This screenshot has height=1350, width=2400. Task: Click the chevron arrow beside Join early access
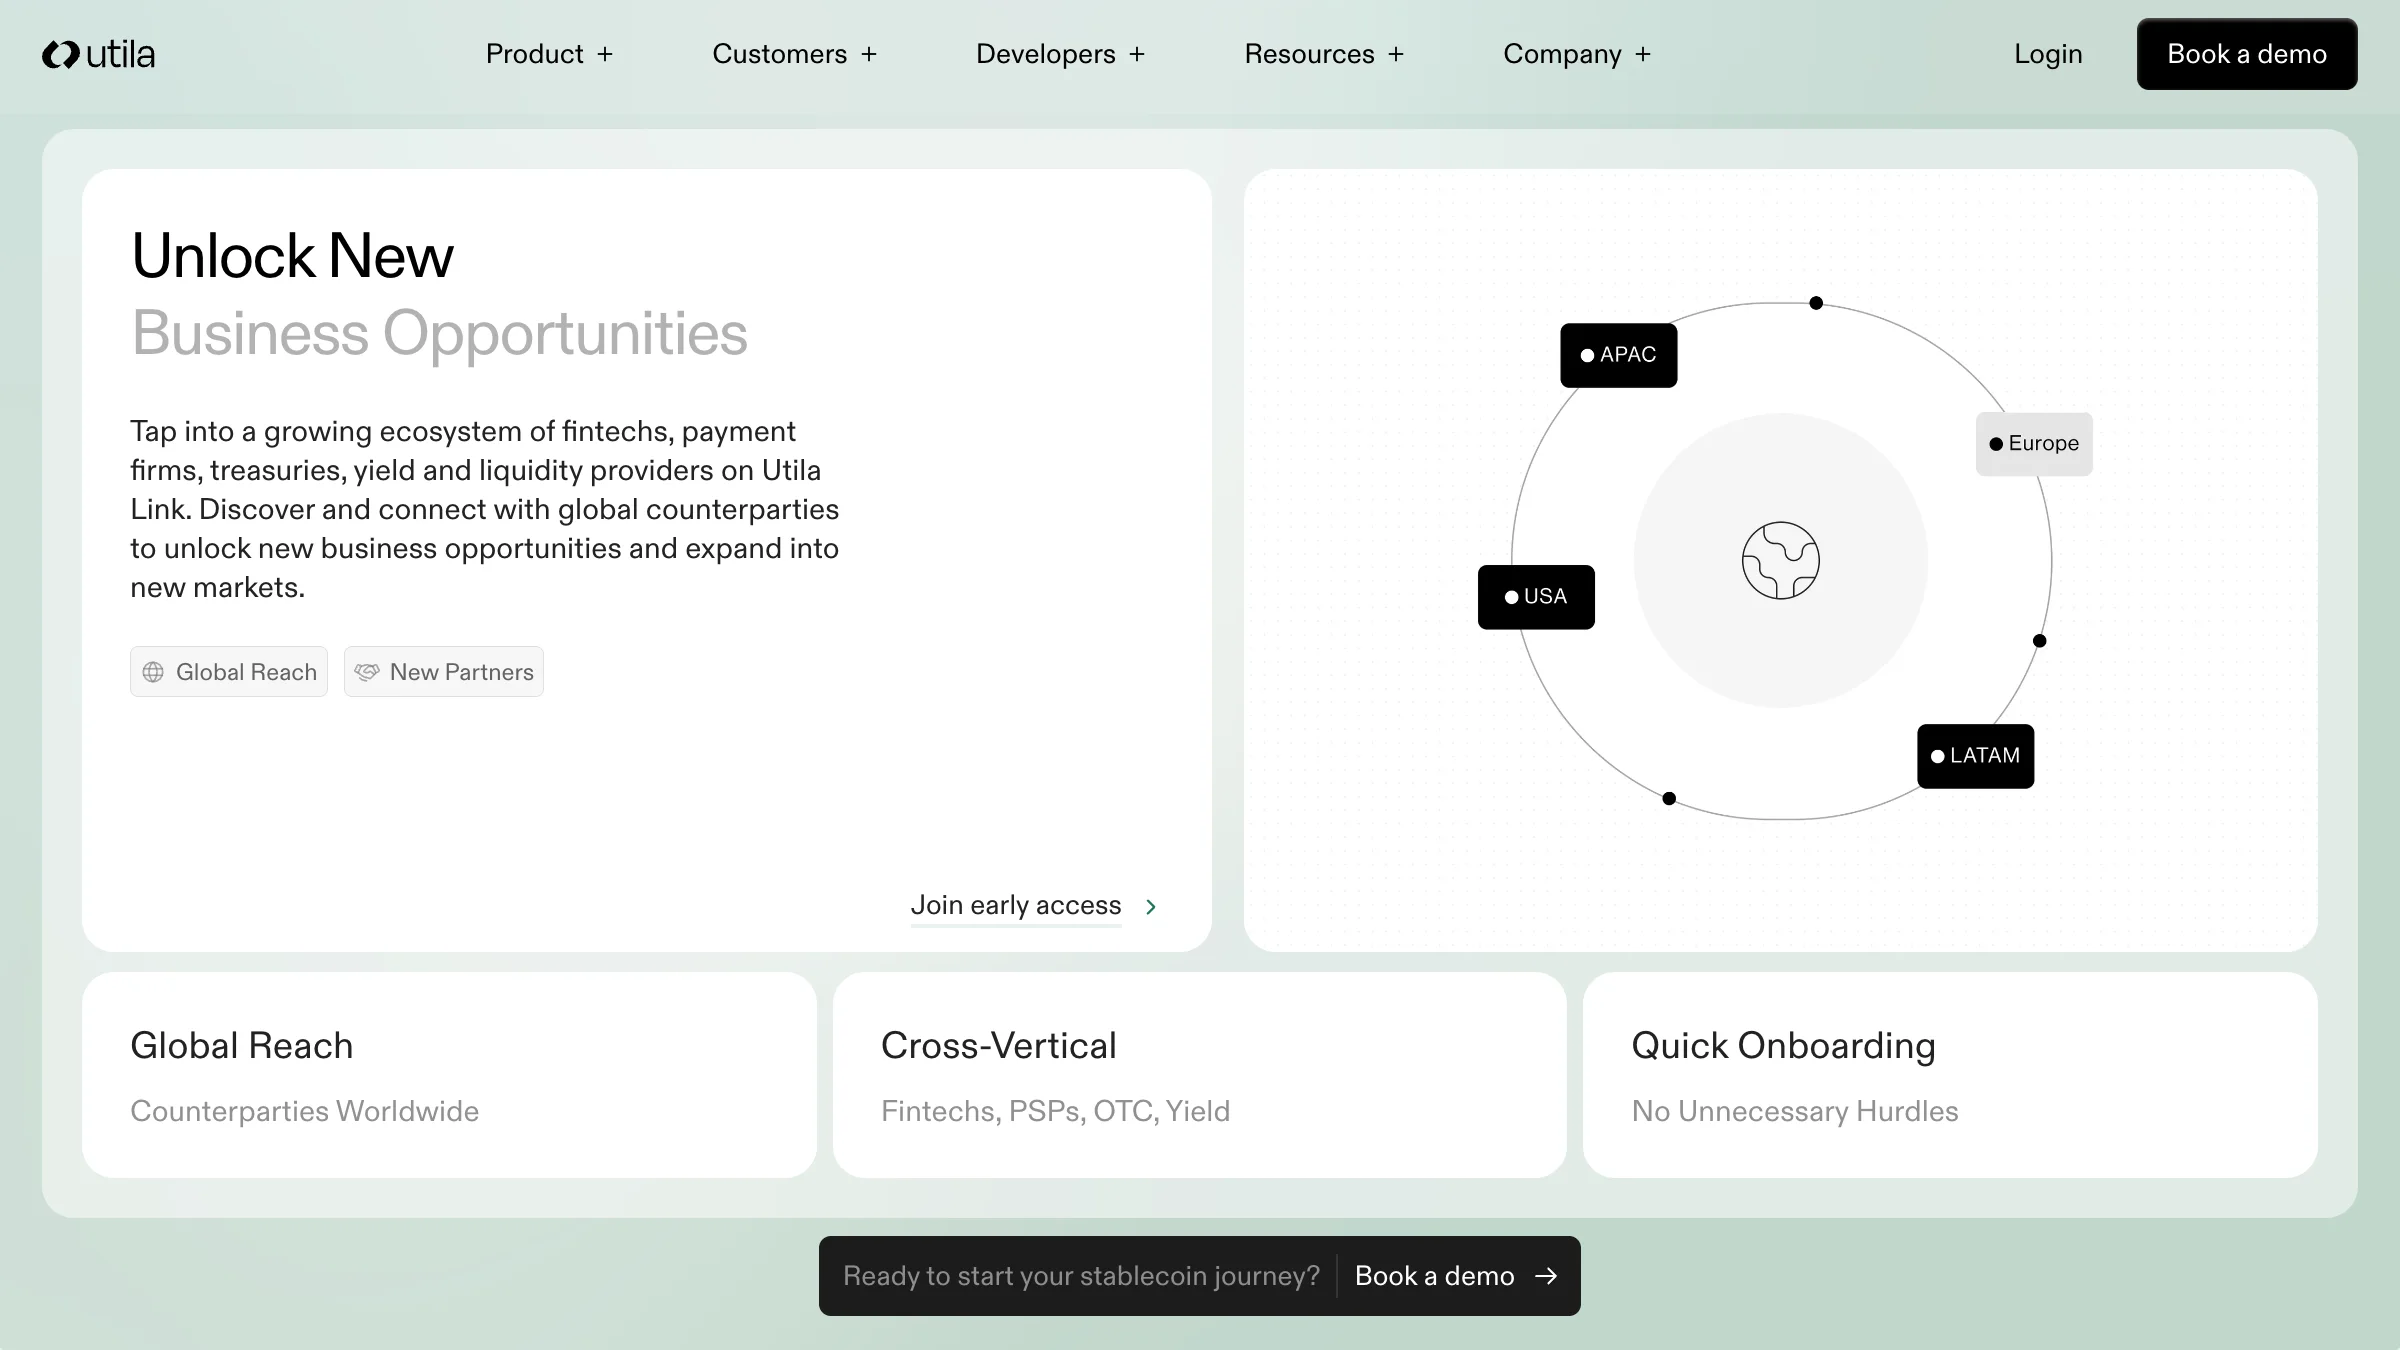pyautogui.click(x=1151, y=906)
